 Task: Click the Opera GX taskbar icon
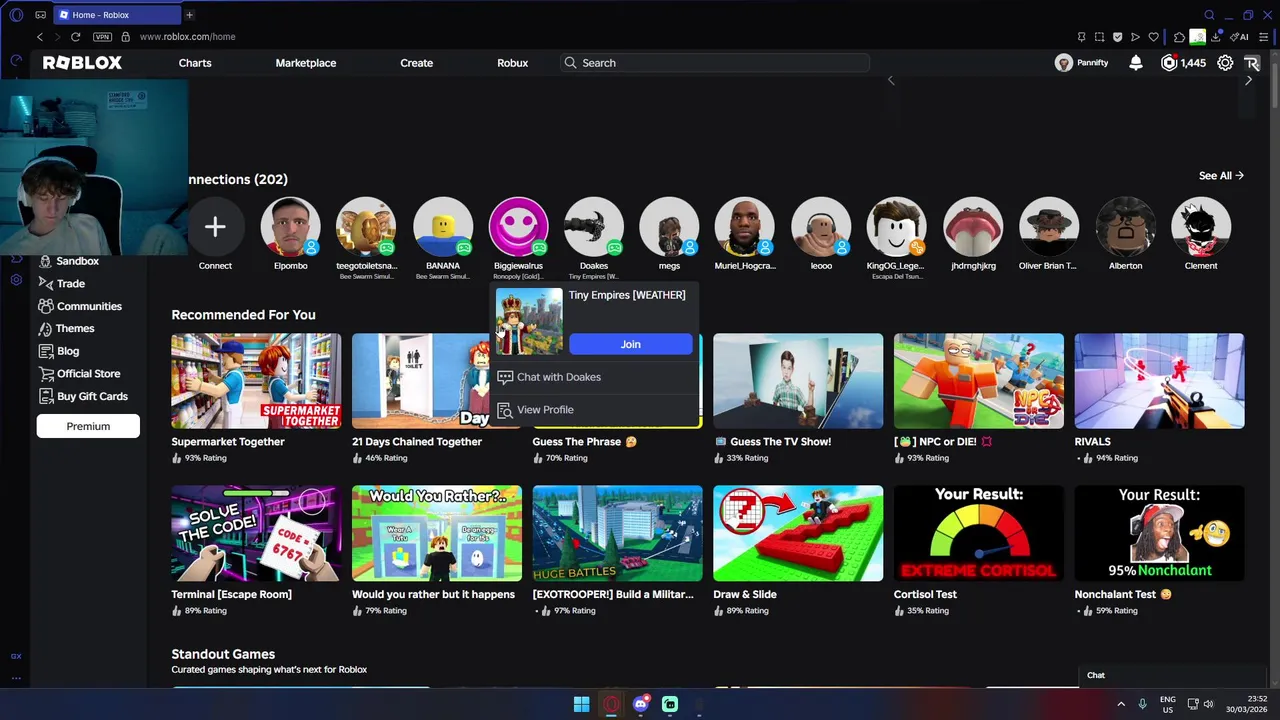pos(611,704)
